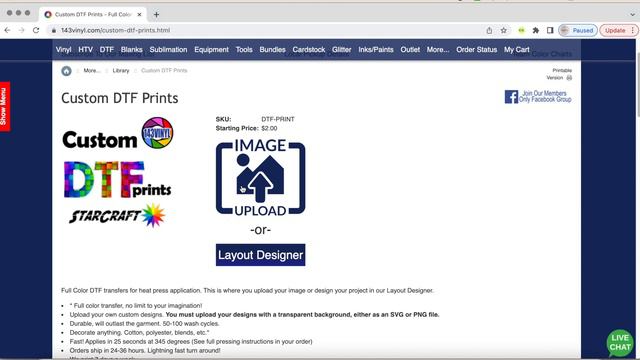Screen dimensions: 640x360
Task: Click the share icon in address bar
Action: 489,30
